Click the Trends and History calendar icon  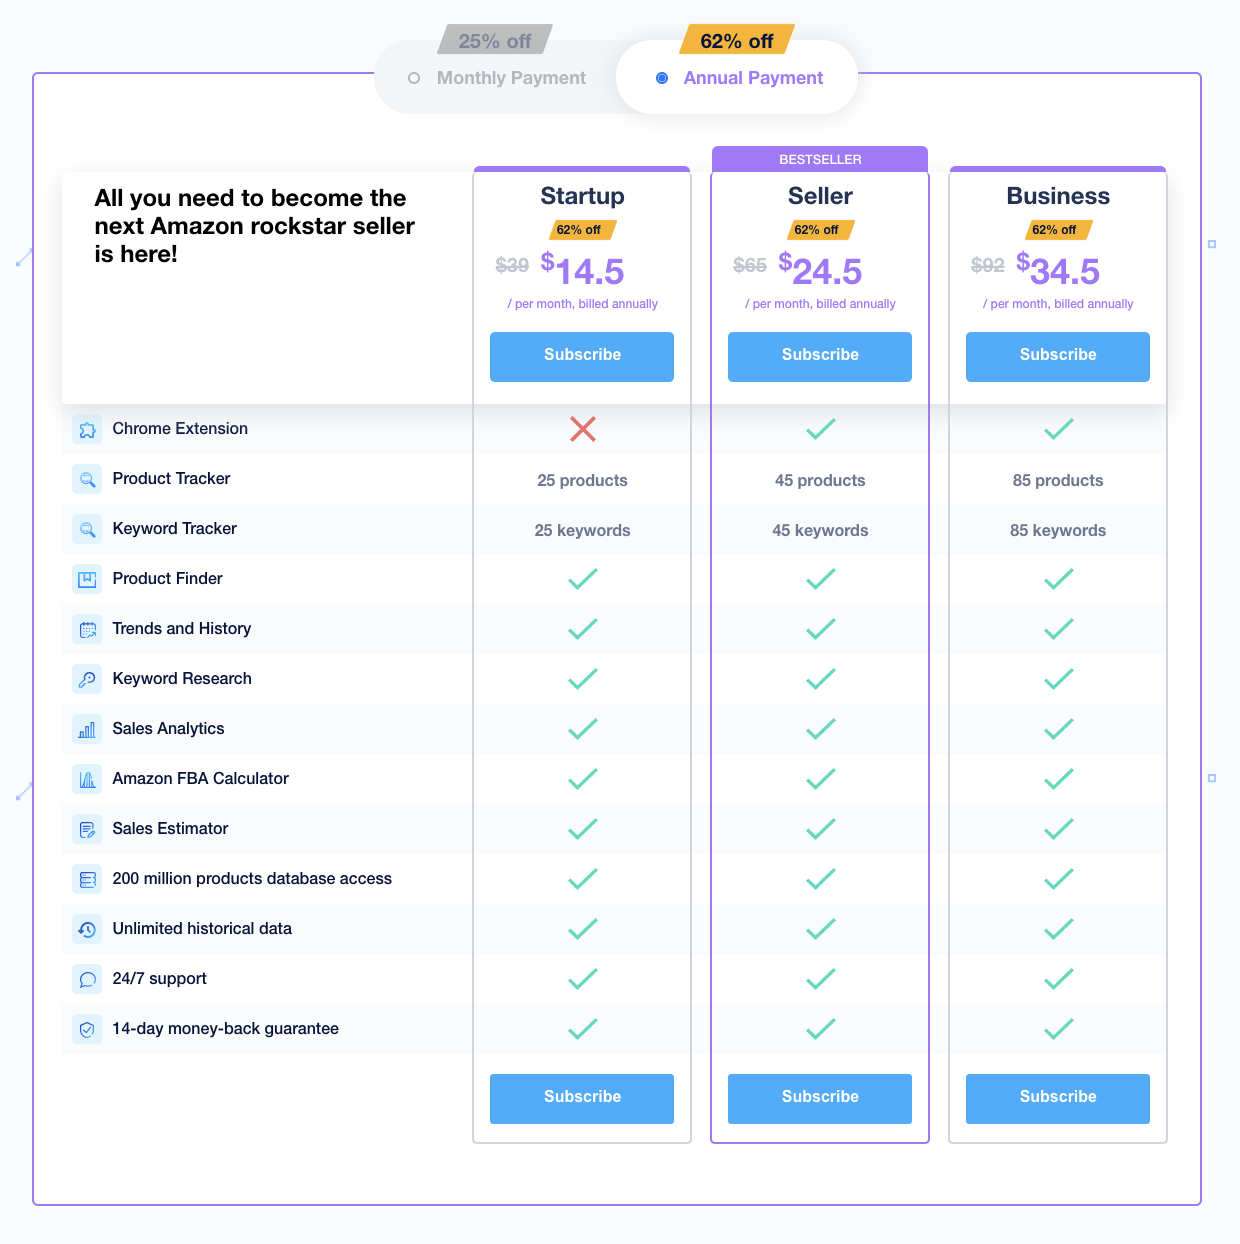(x=87, y=629)
